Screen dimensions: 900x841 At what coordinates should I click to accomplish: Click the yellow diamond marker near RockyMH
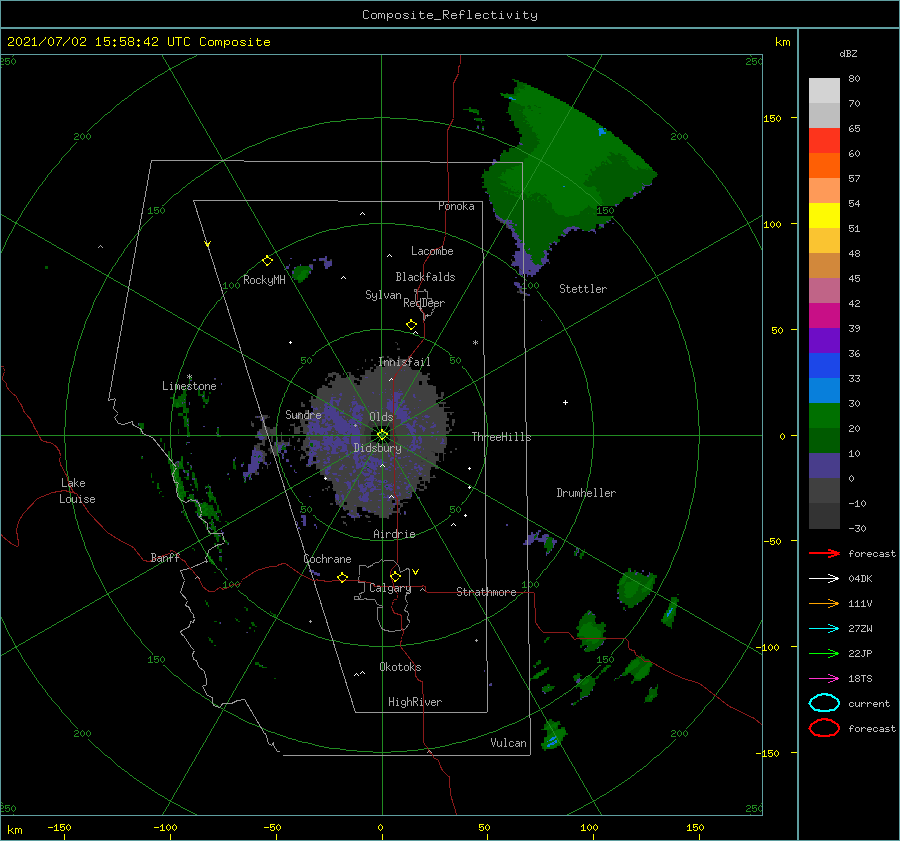pos(267,261)
